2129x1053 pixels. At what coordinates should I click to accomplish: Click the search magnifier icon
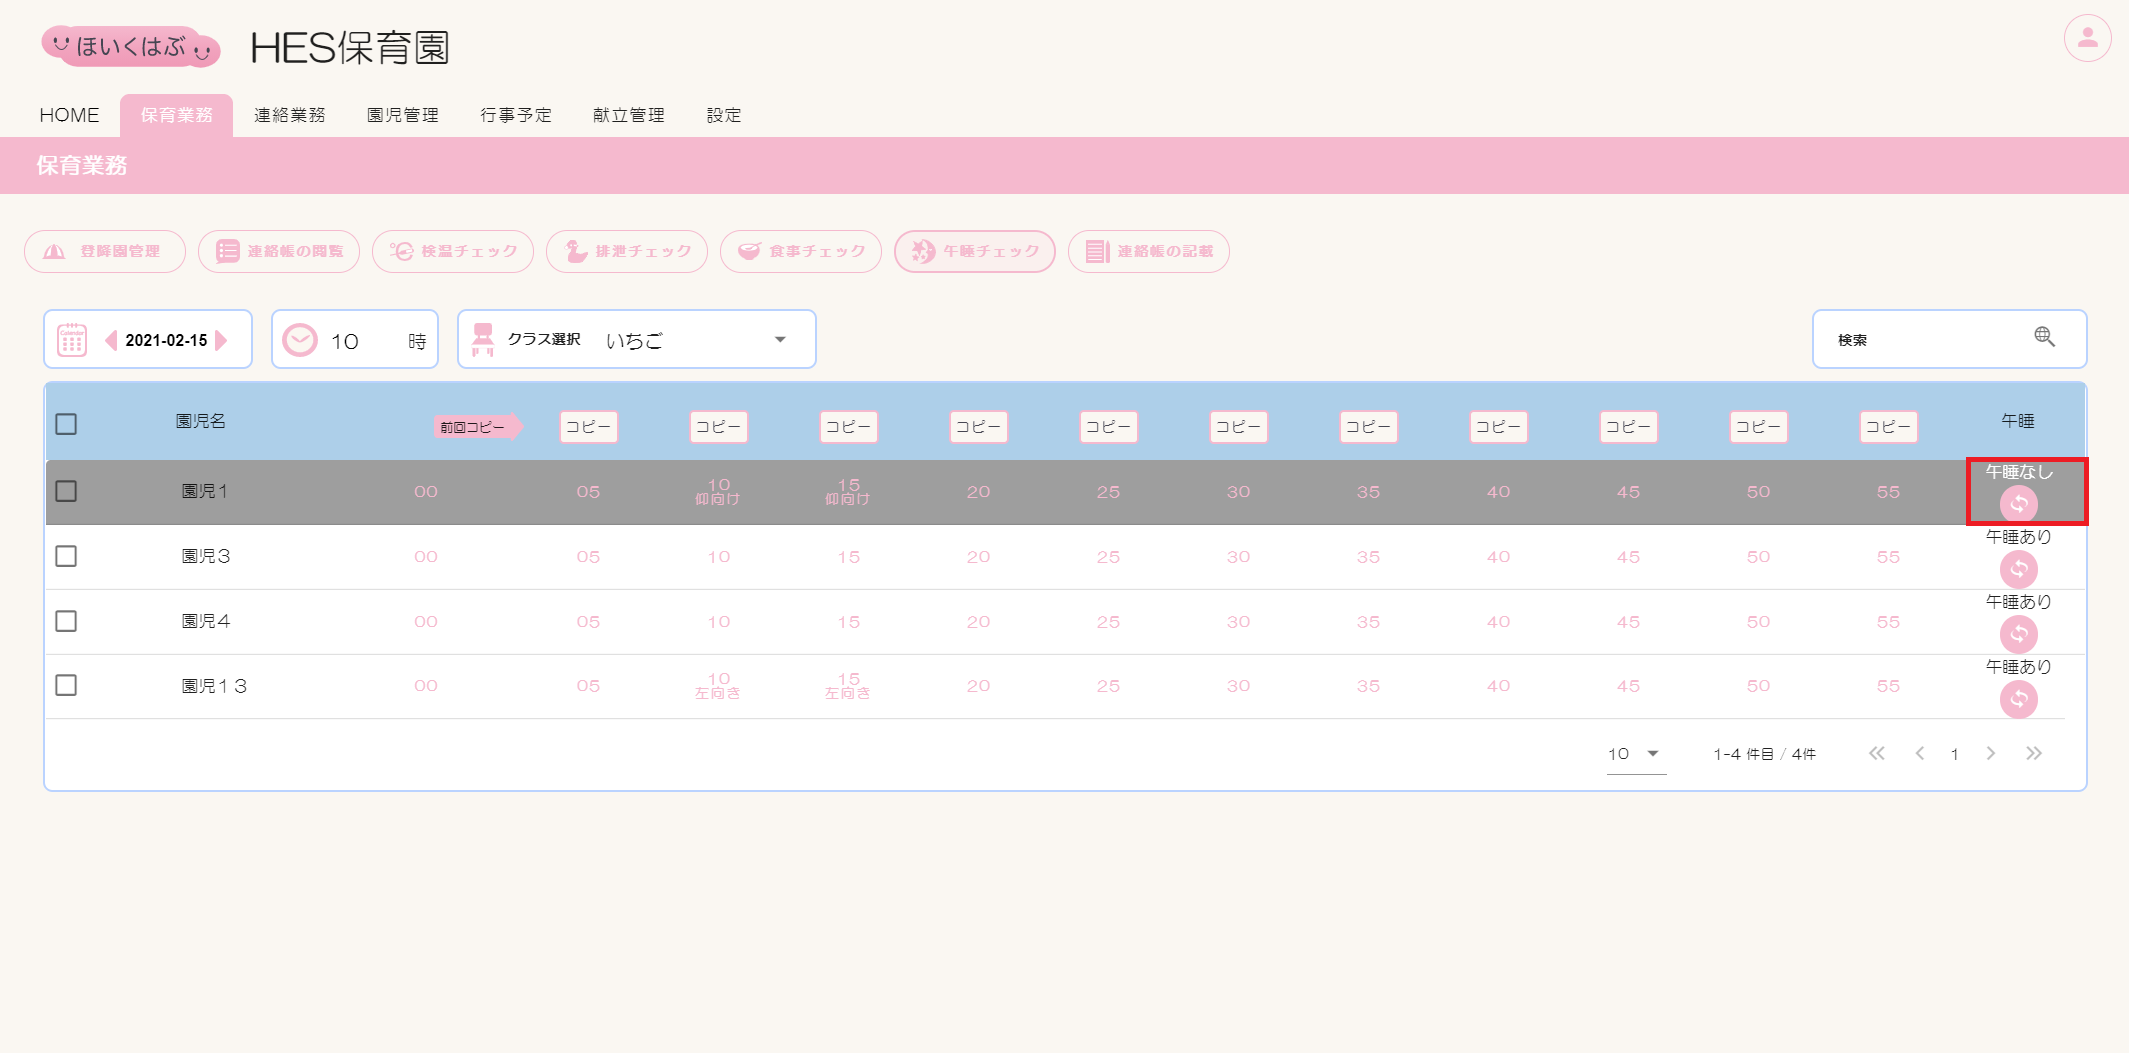pyautogui.click(x=2044, y=337)
